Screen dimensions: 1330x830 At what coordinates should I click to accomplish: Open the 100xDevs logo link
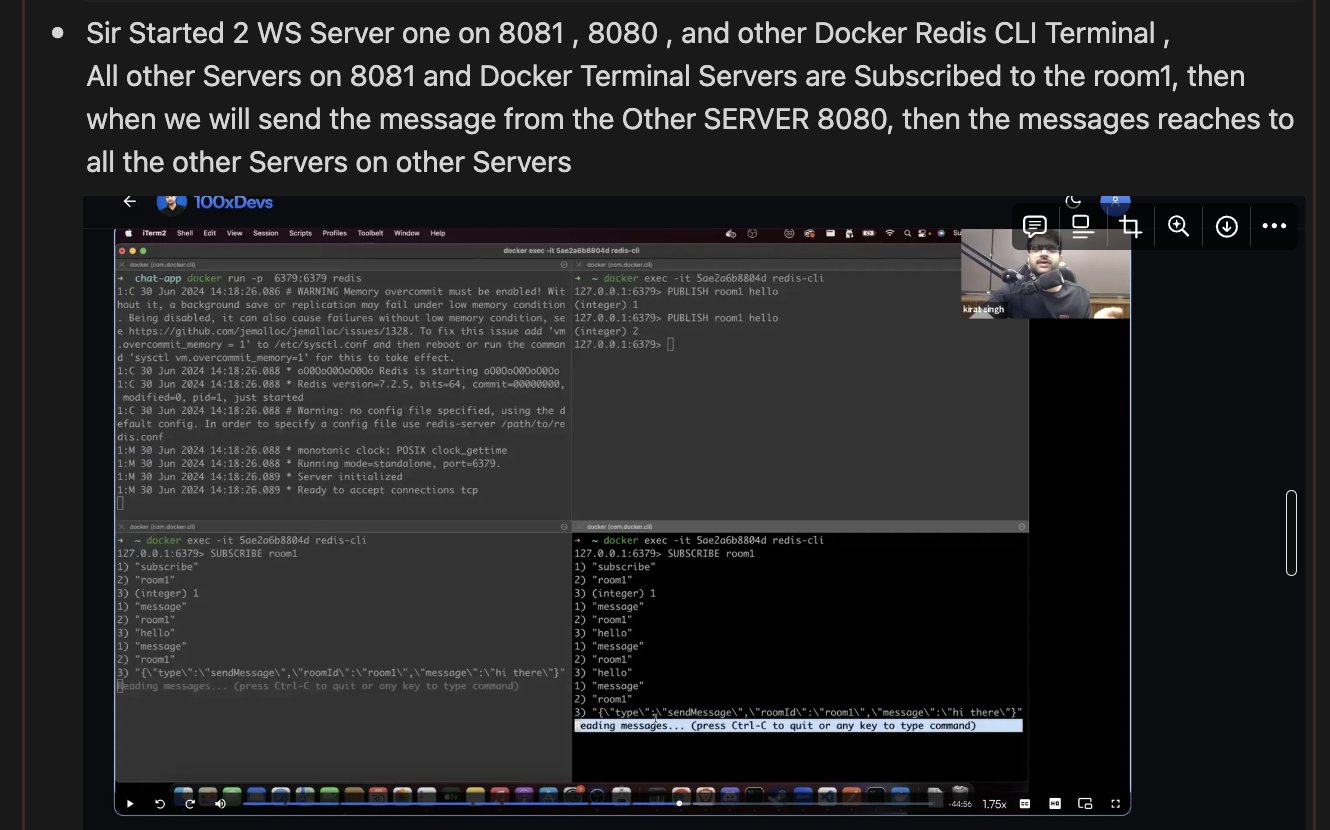point(215,202)
